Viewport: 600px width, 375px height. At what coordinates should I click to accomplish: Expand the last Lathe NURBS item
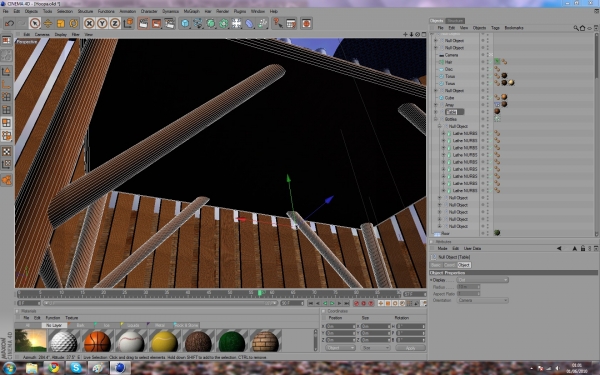coord(443,190)
